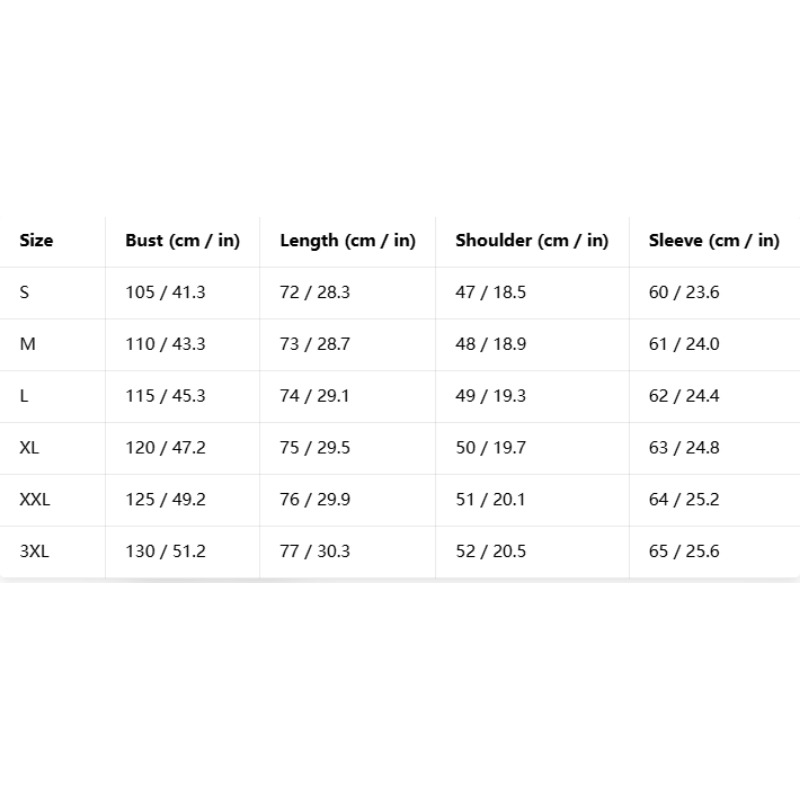The height and width of the screenshot is (800, 800).
Task: Click the Bust (cm / in) header
Action: click(x=183, y=241)
